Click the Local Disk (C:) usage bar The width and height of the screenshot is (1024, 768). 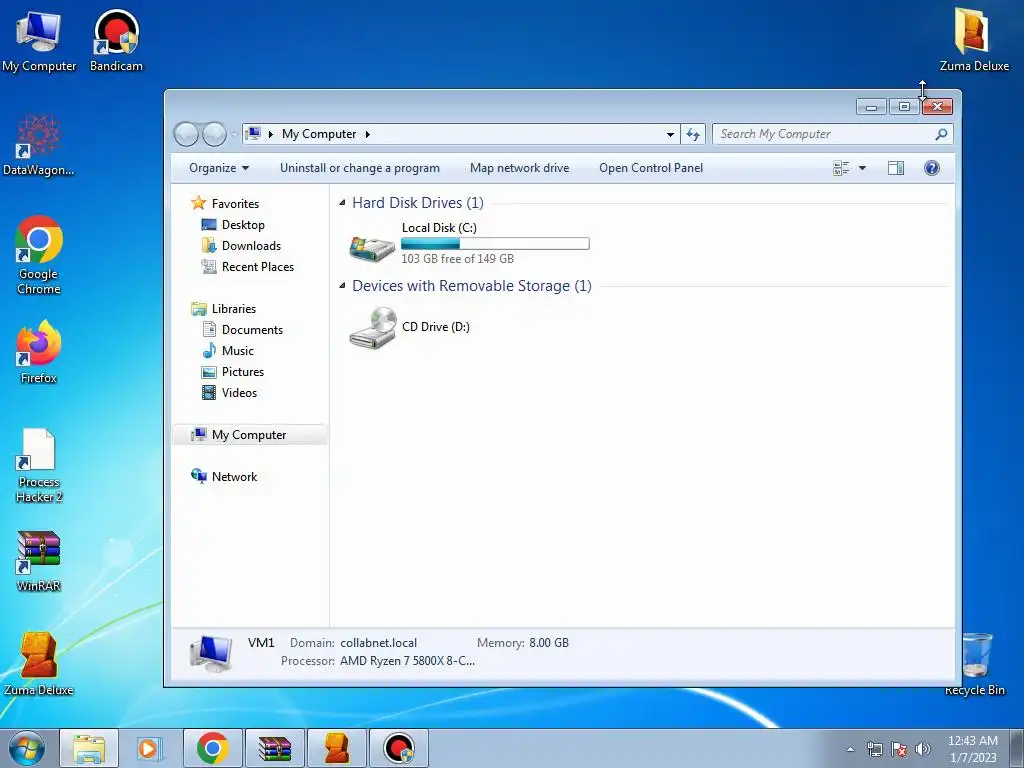(495, 244)
